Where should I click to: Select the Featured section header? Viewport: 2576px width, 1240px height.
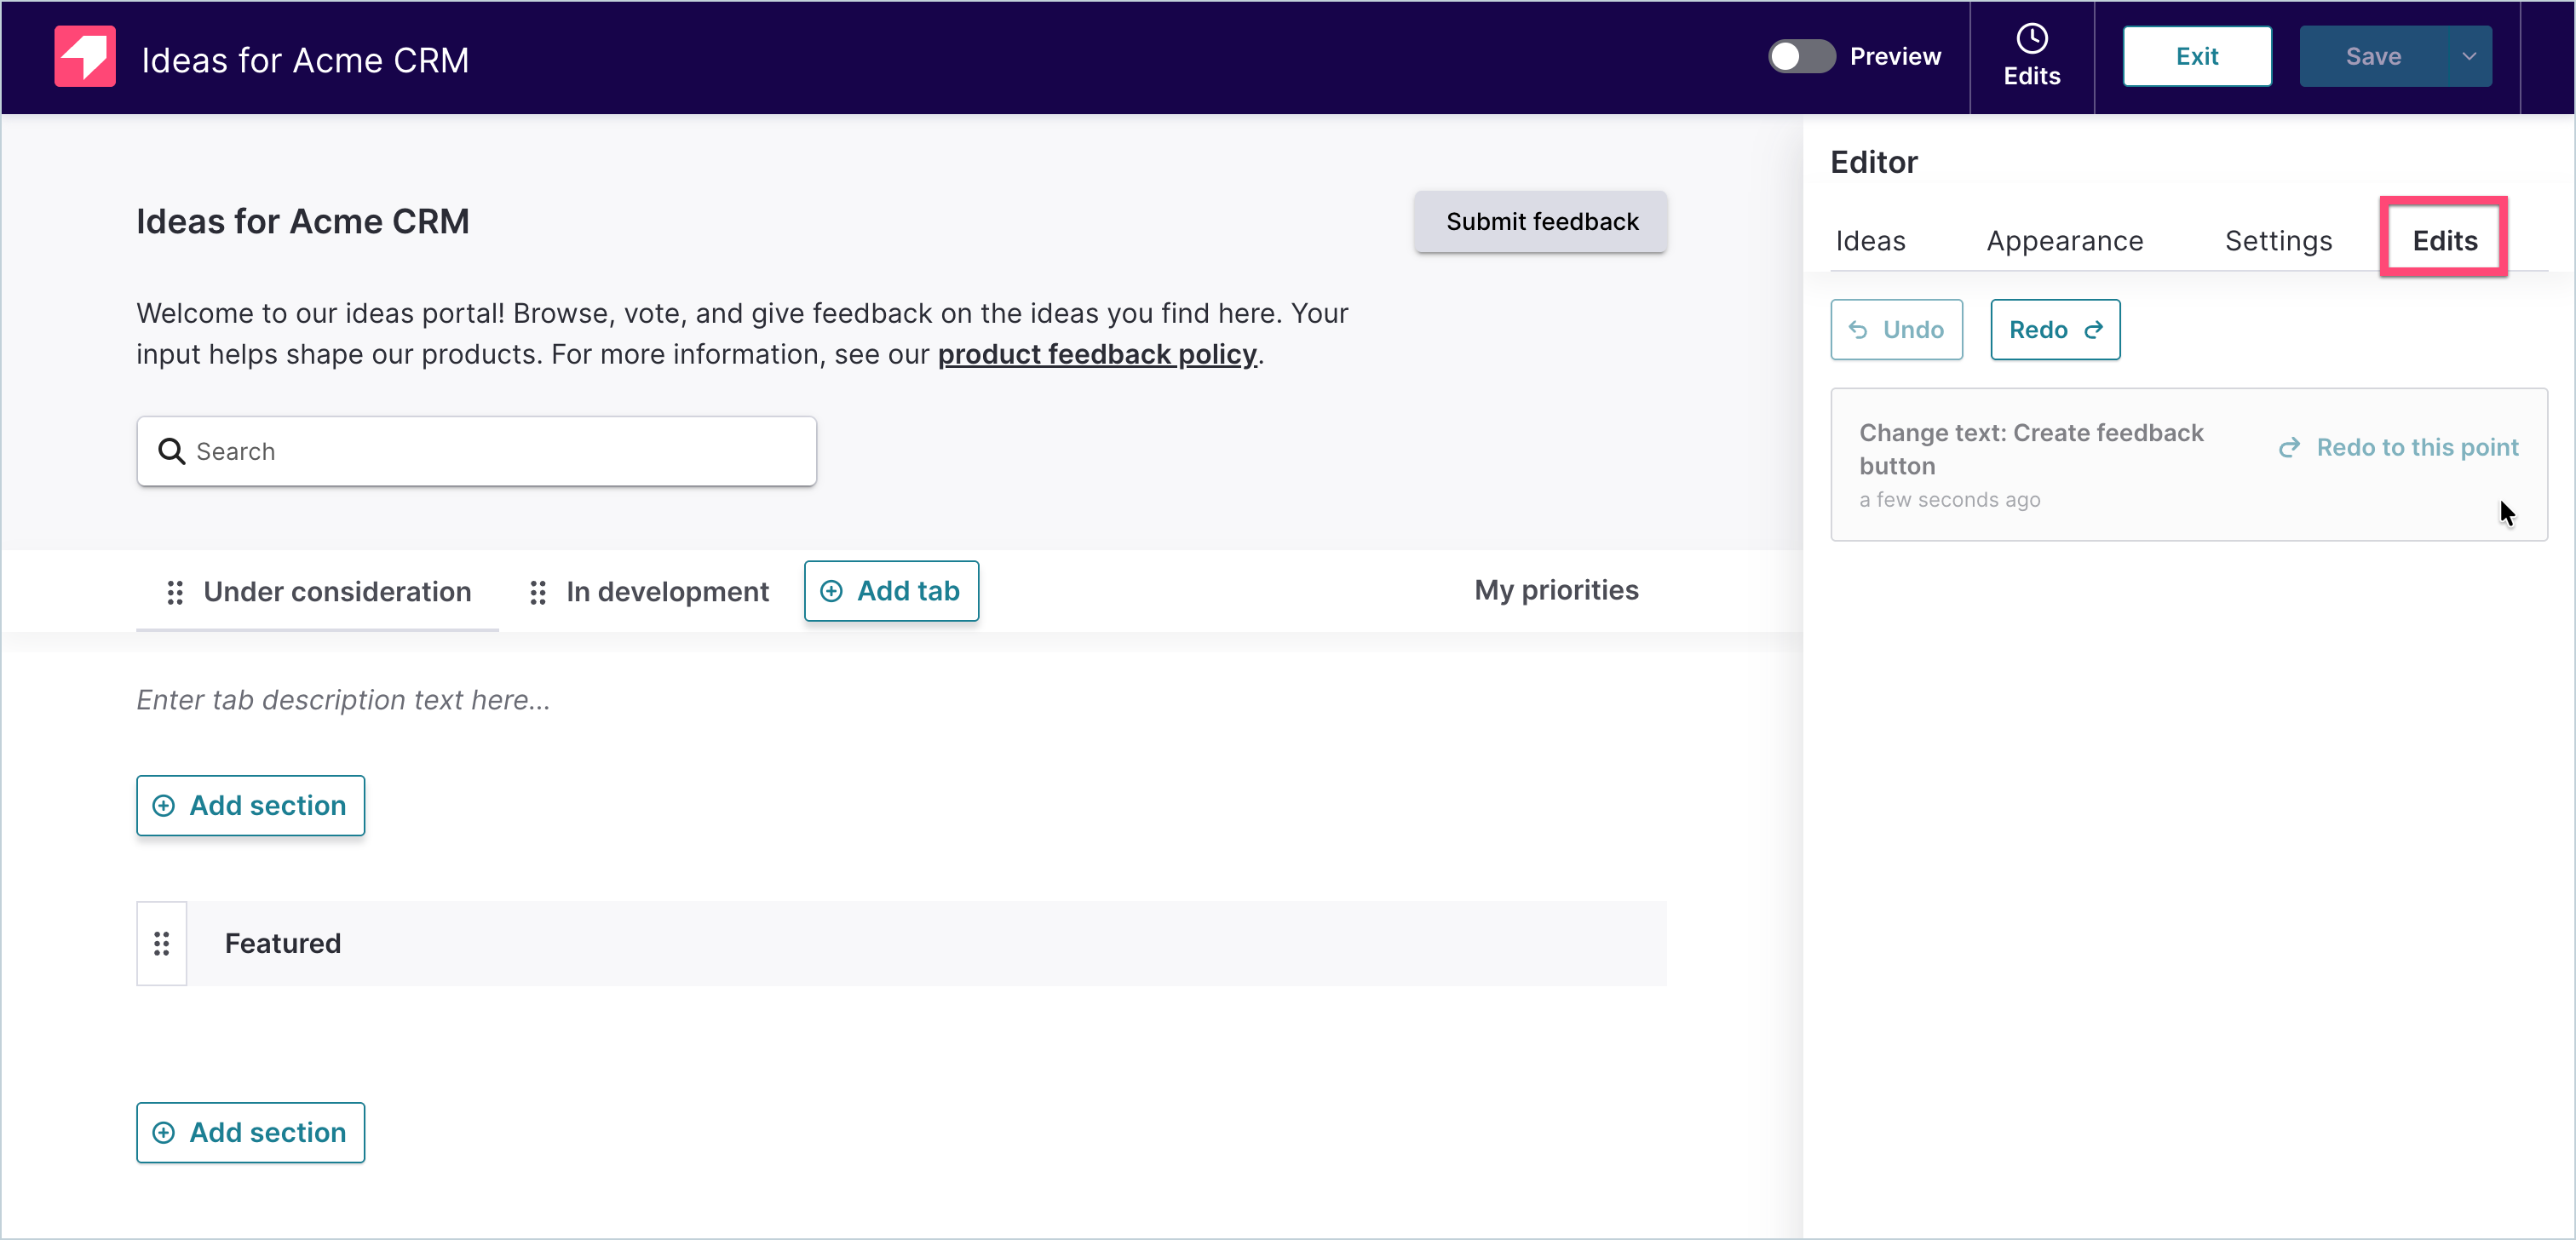click(x=927, y=943)
